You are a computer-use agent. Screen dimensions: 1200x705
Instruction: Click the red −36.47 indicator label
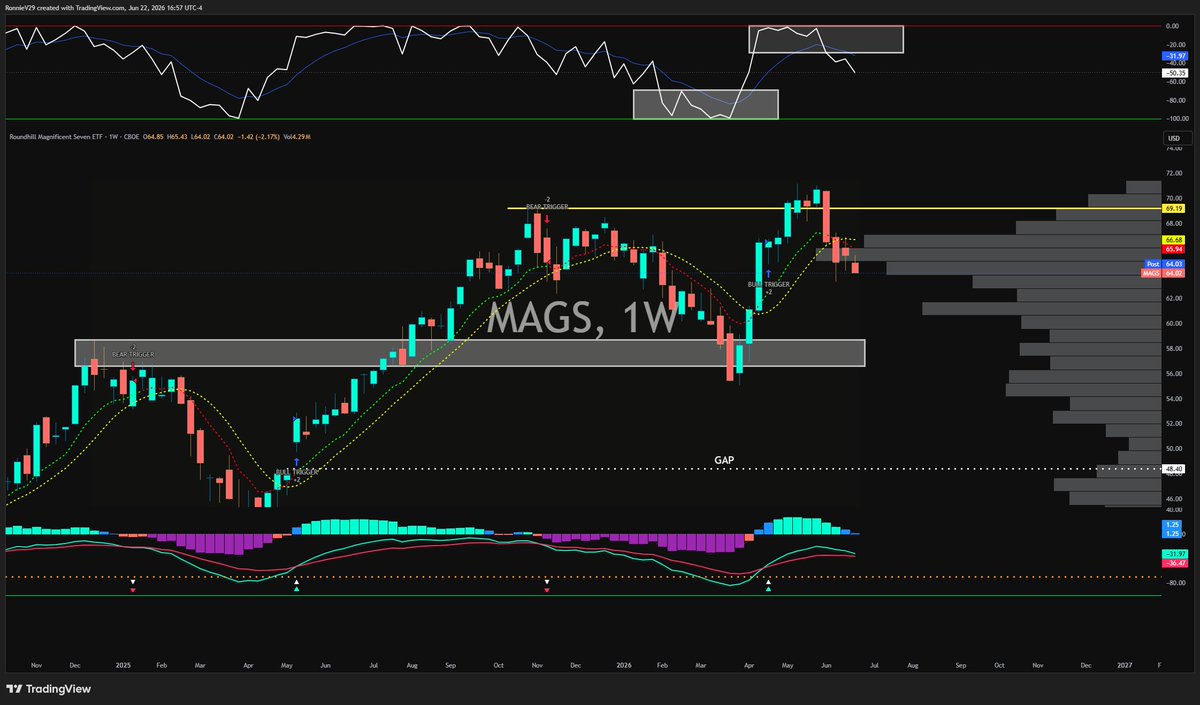1173,563
